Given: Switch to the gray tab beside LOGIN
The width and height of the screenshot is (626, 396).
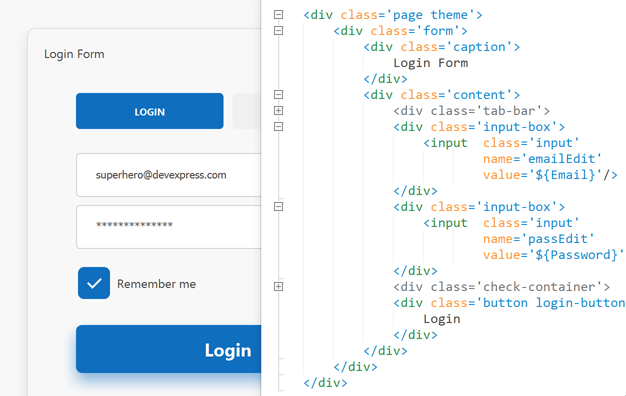Looking at the screenshot, I should (247, 111).
